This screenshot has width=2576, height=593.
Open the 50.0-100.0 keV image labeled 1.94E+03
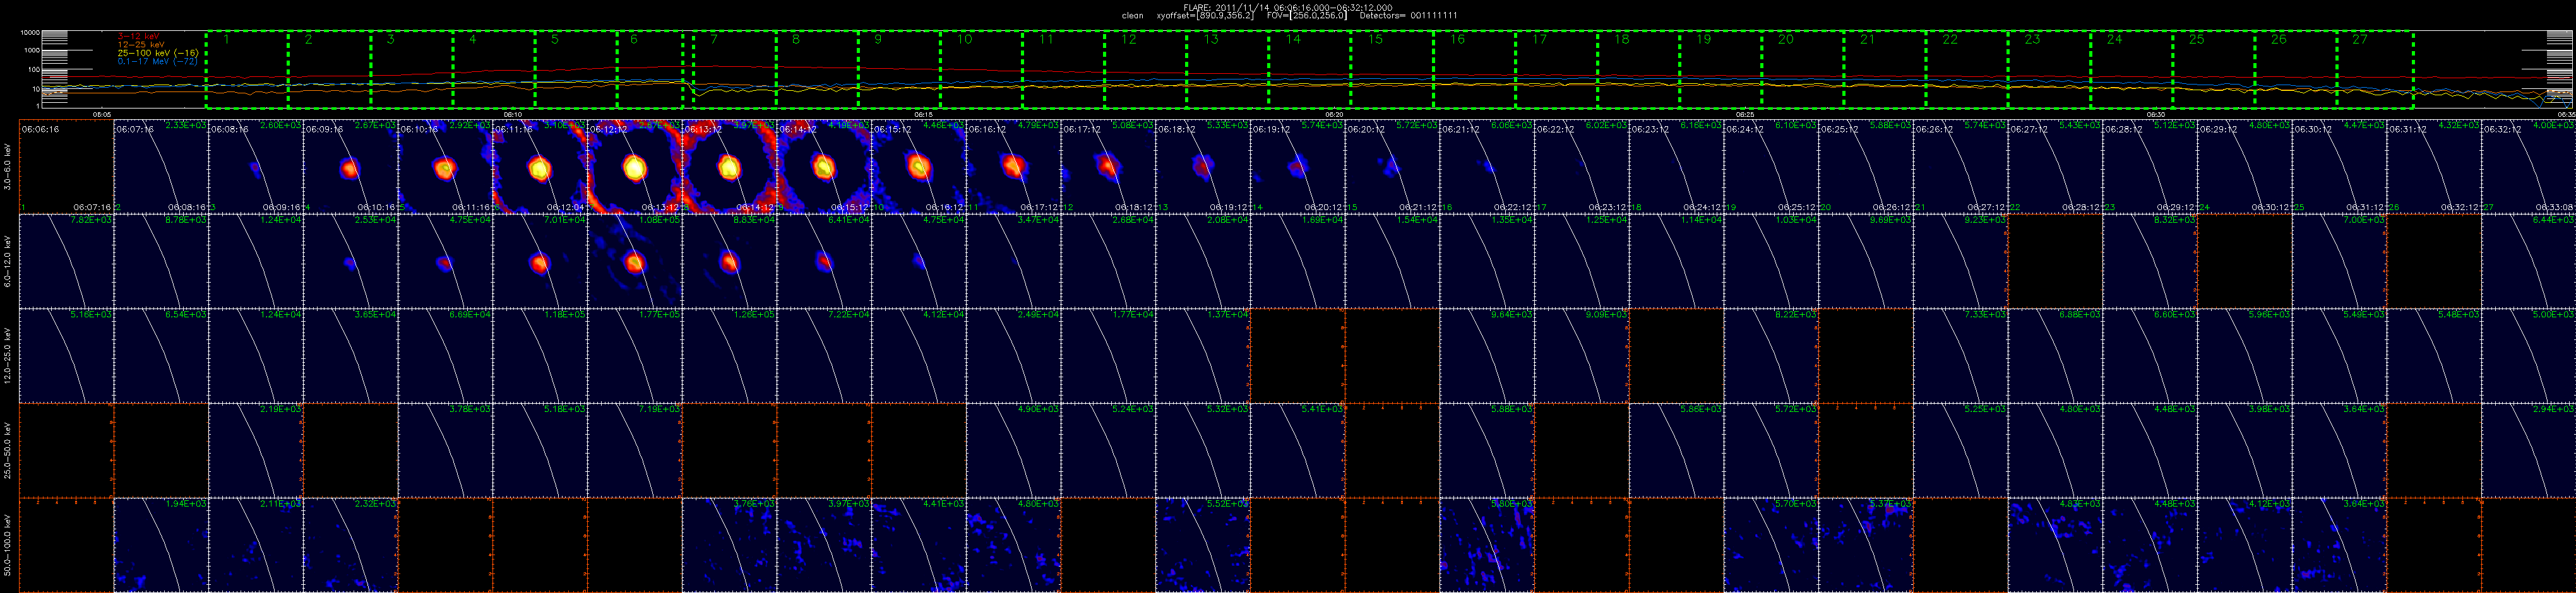pos(161,544)
